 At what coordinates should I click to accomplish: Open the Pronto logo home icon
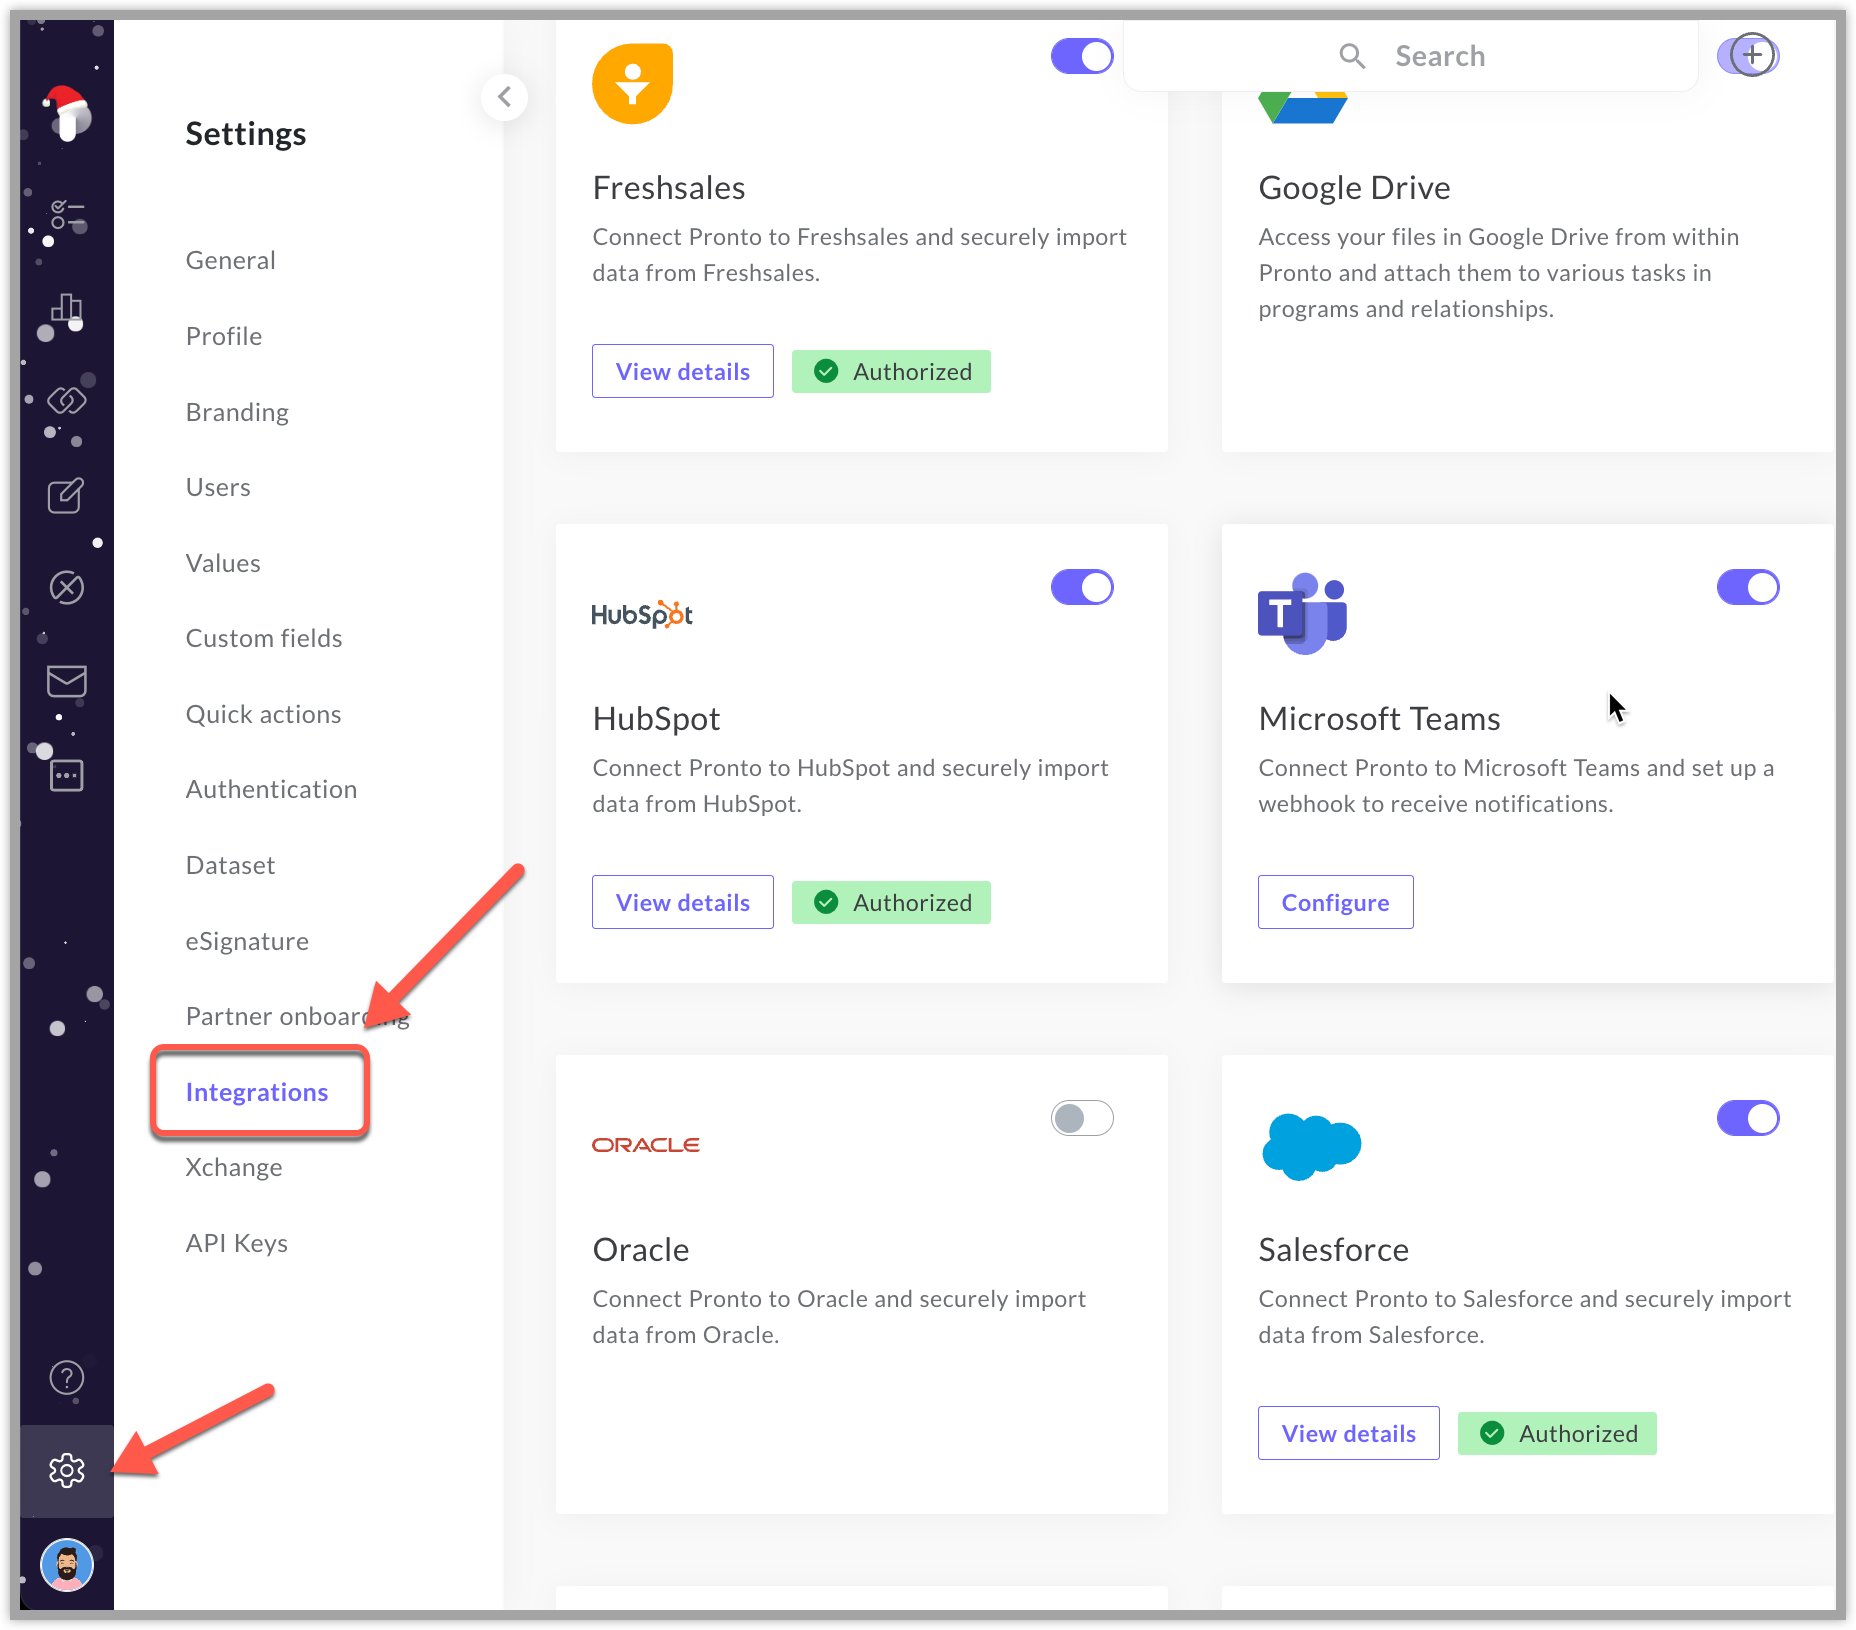pyautogui.click(x=67, y=114)
